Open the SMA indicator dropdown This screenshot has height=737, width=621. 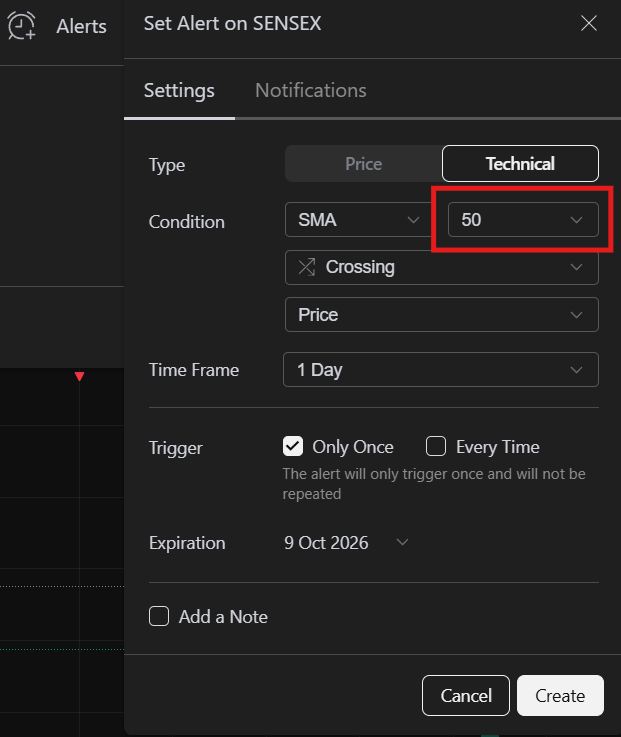point(359,220)
